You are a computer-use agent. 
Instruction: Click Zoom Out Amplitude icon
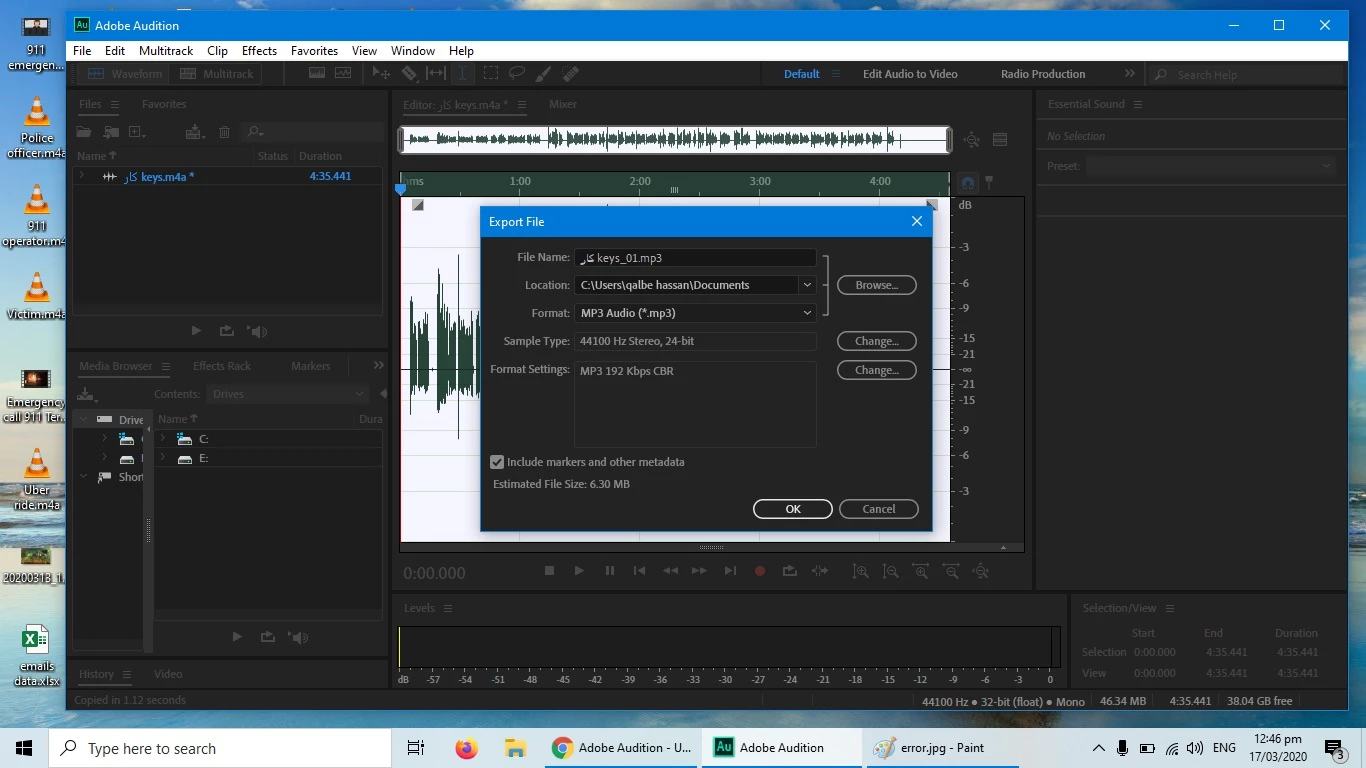890,571
